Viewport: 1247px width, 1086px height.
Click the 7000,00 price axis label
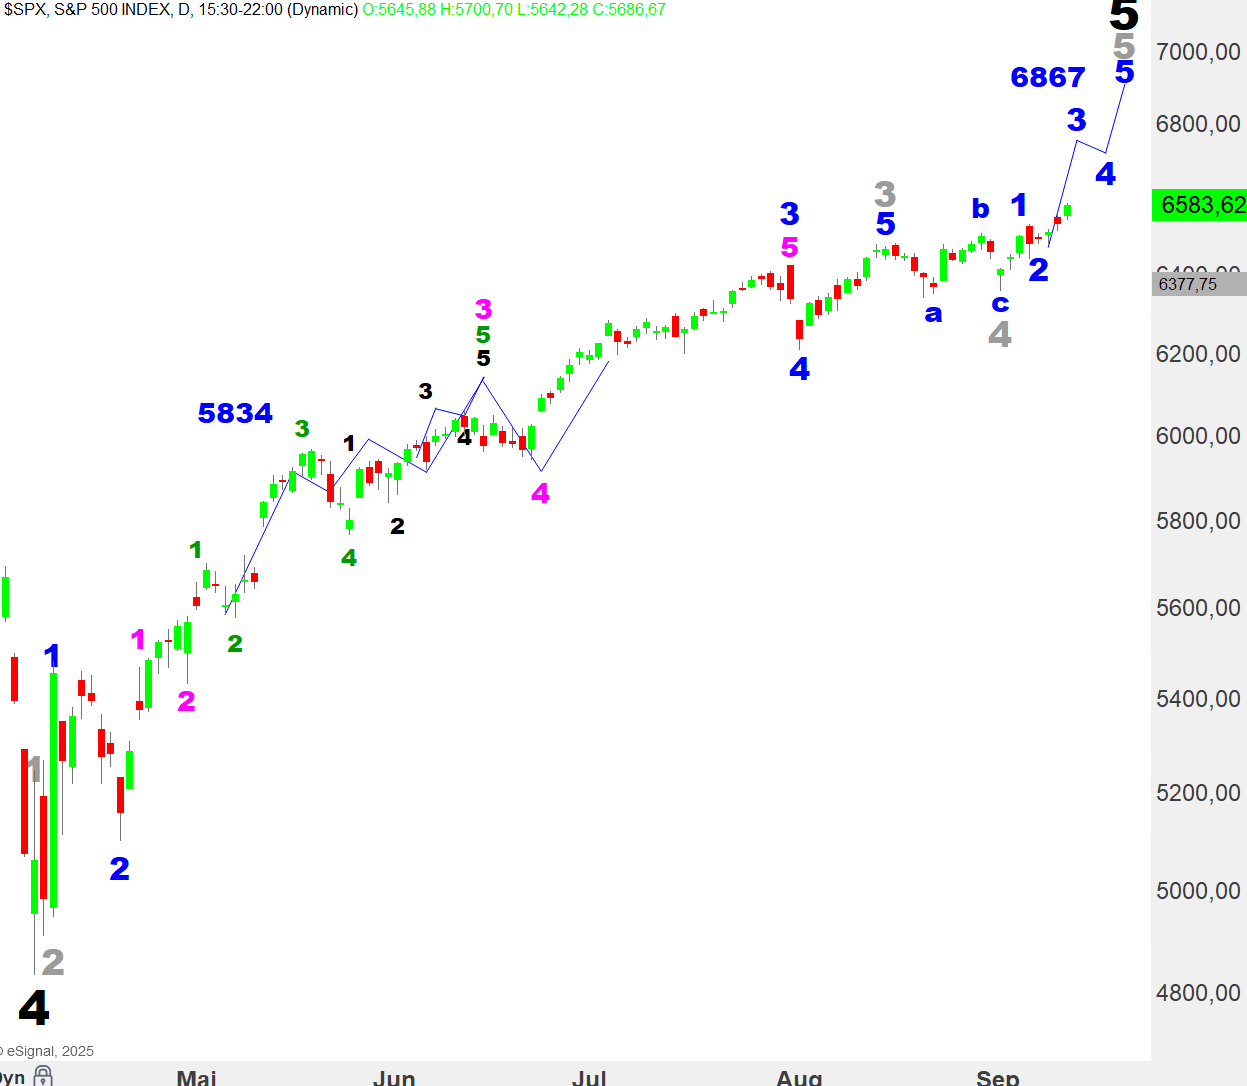pyautogui.click(x=1197, y=52)
